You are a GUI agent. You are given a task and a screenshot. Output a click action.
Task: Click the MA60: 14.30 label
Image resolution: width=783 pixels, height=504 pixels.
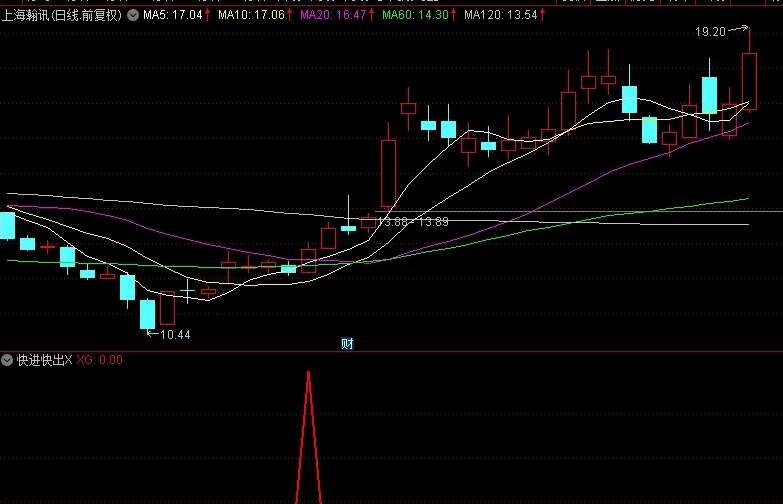click(x=415, y=15)
